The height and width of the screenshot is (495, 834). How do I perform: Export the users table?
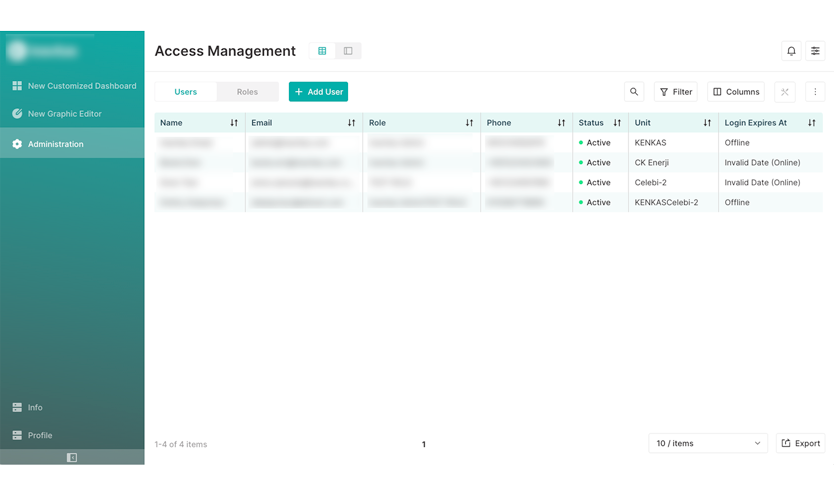(x=800, y=443)
